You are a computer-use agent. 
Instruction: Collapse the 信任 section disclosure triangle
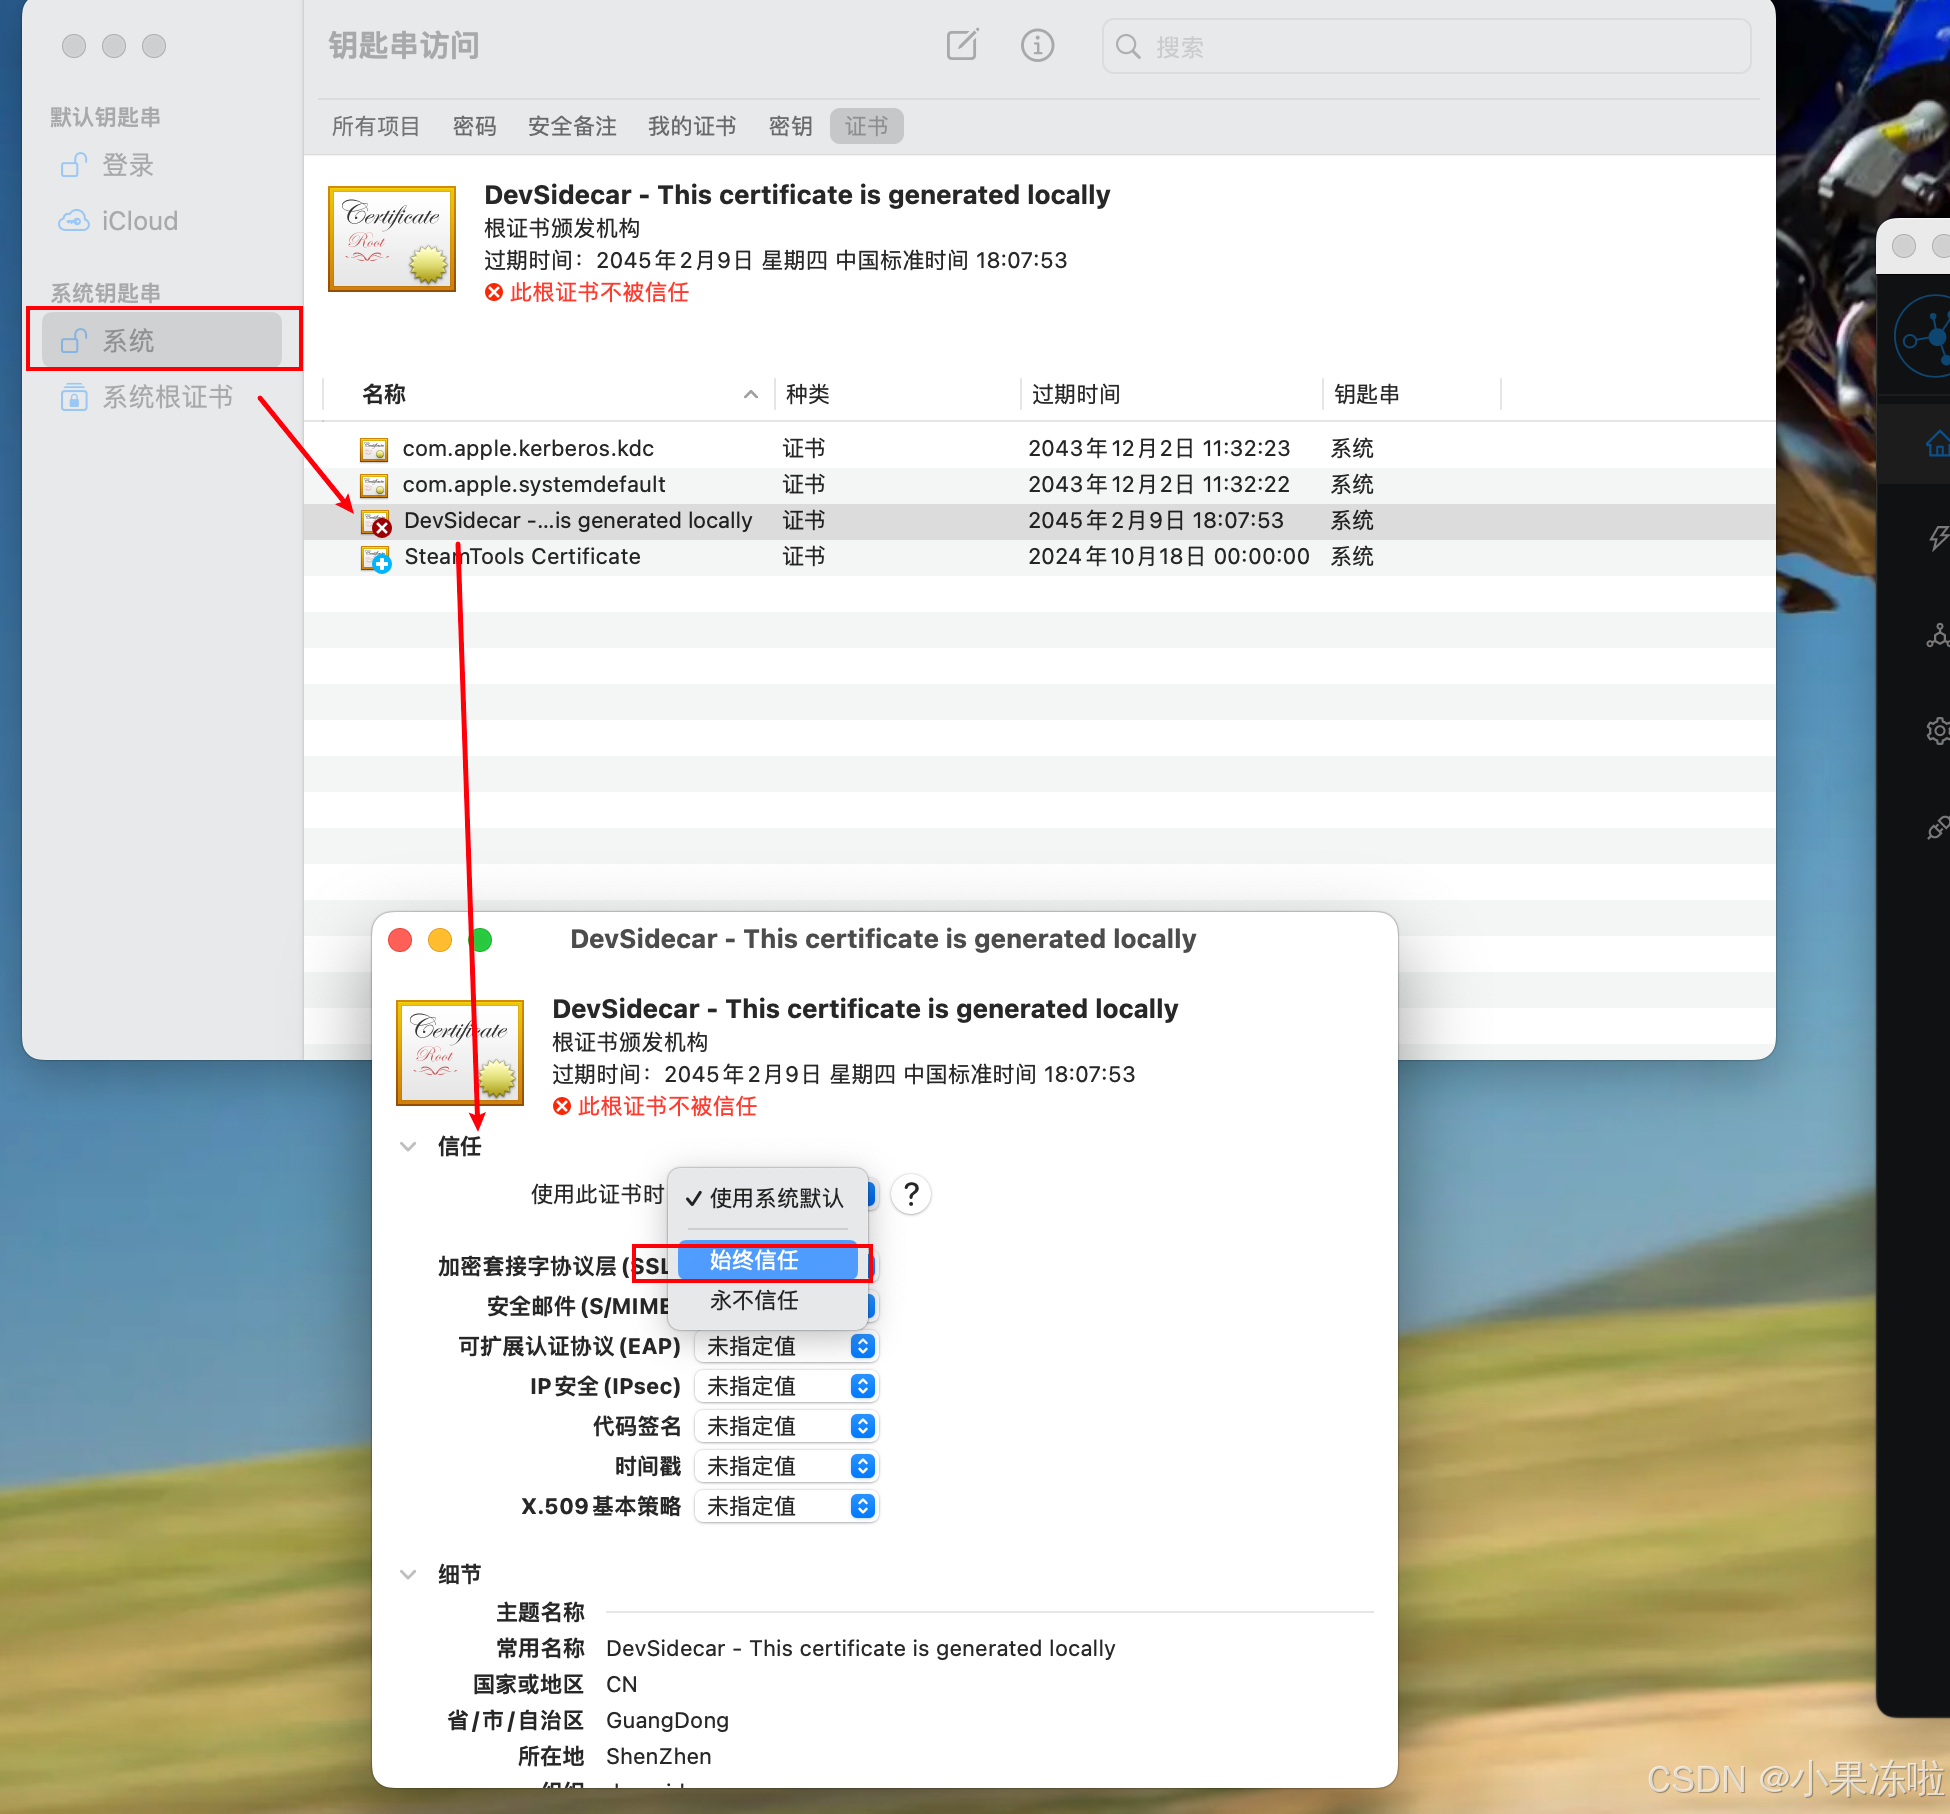tap(408, 1147)
